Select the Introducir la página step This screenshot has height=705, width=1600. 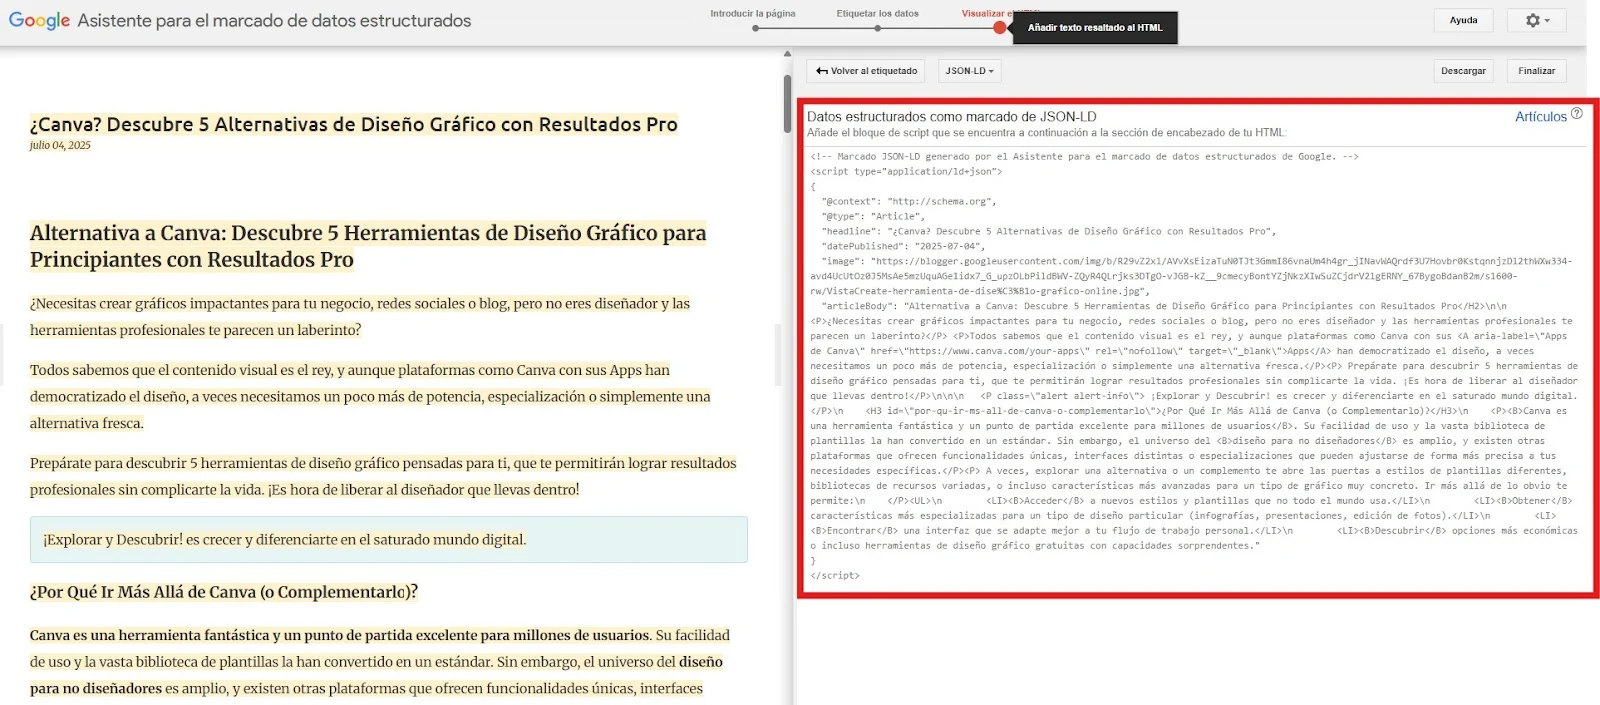753,14
